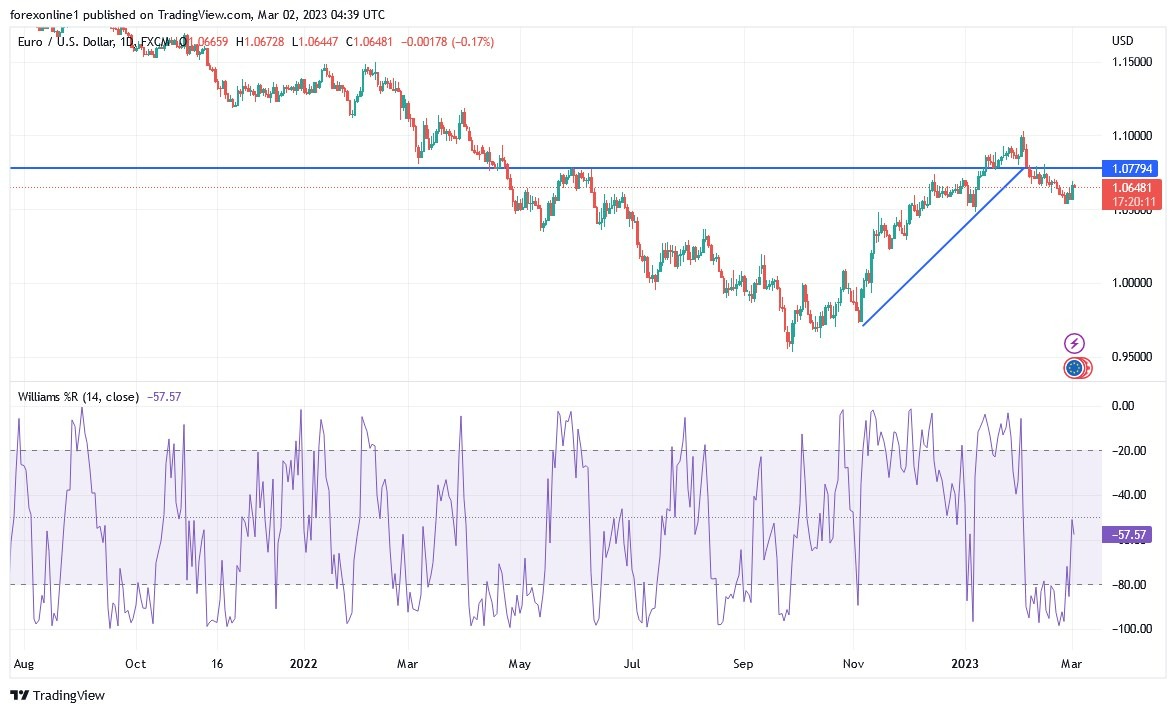
Task: Click the lightning bolt events icon
Action: 1073,343
